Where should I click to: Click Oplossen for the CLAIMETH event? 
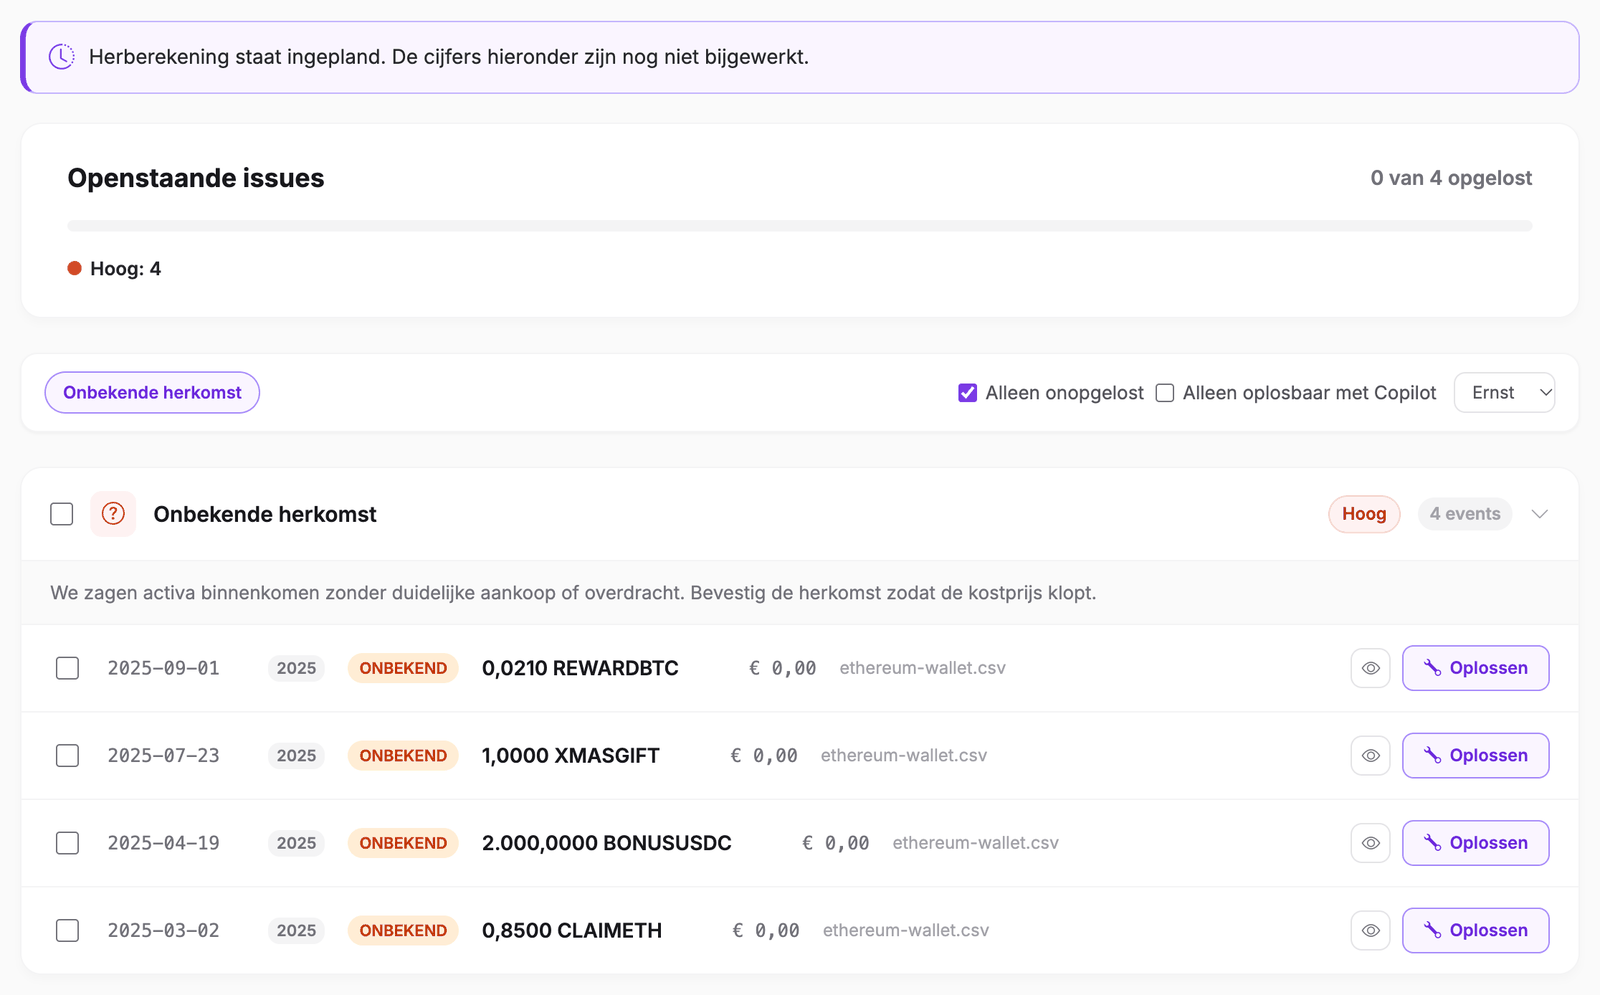pyautogui.click(x=1475, y=931)
